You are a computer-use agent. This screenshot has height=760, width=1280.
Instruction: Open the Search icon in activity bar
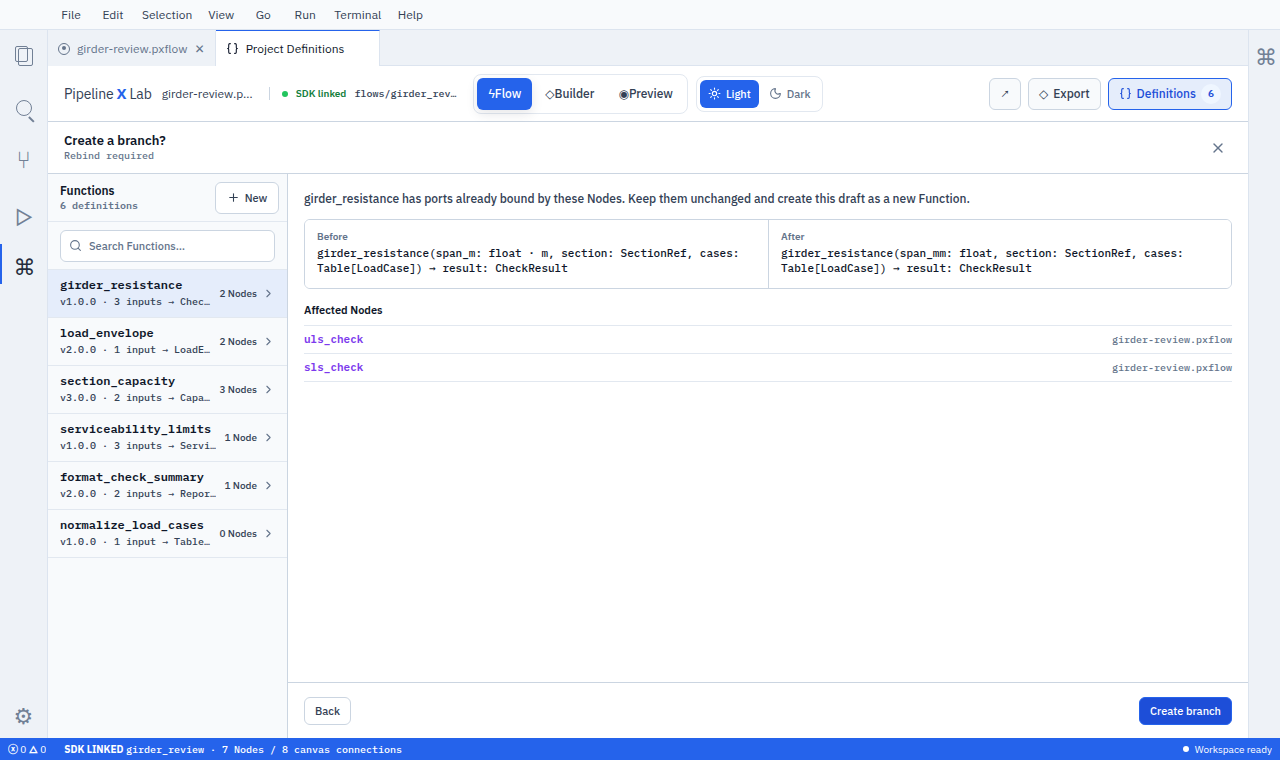coord(24,109)
